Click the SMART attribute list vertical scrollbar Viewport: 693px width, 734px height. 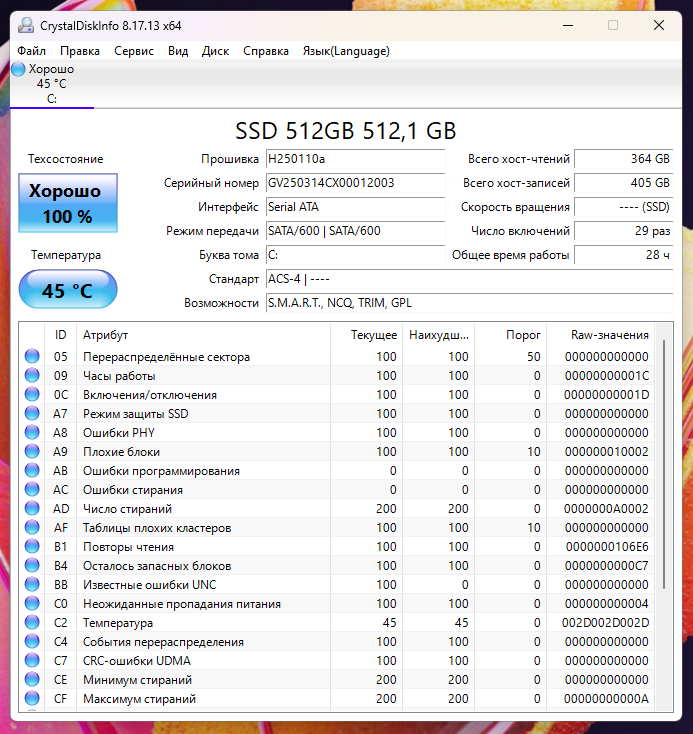pos(664,463)
